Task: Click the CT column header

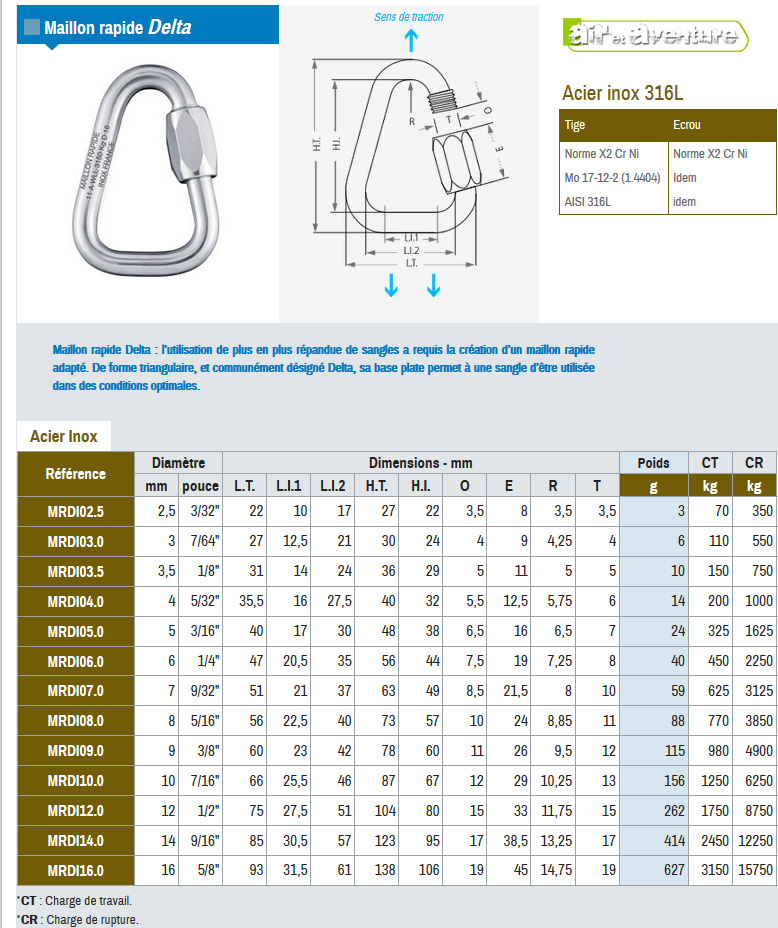Action: (x=710, y=463)
